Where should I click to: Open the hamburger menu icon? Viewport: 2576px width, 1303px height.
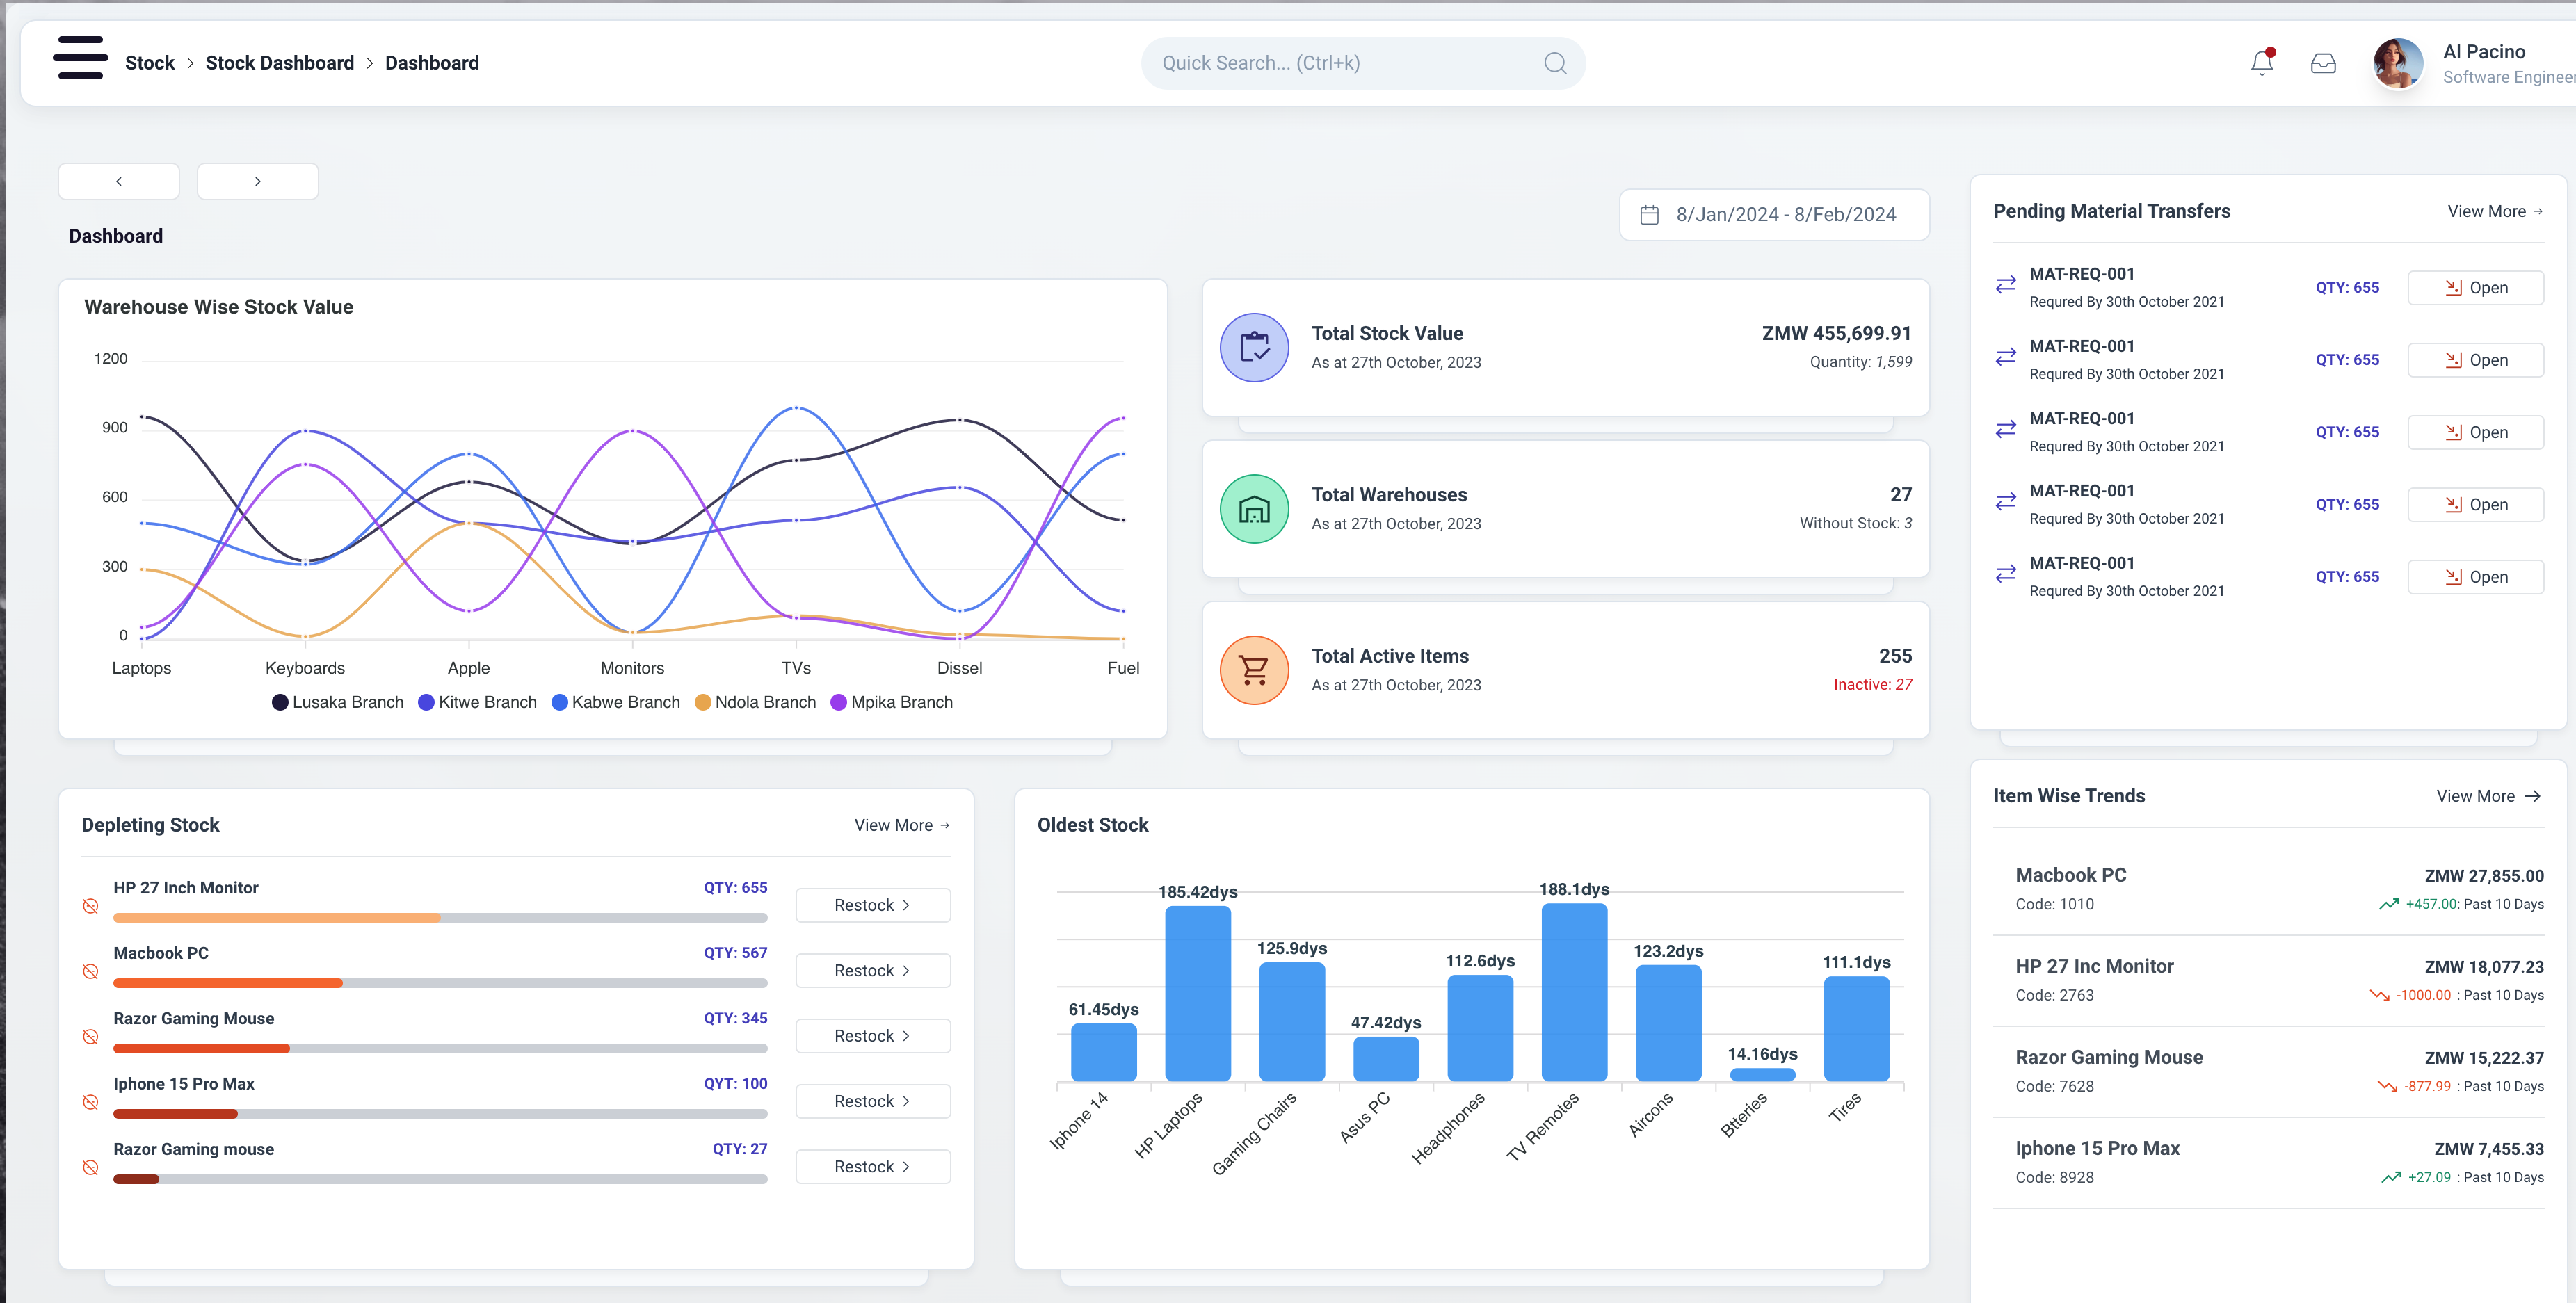coord(80,58)
